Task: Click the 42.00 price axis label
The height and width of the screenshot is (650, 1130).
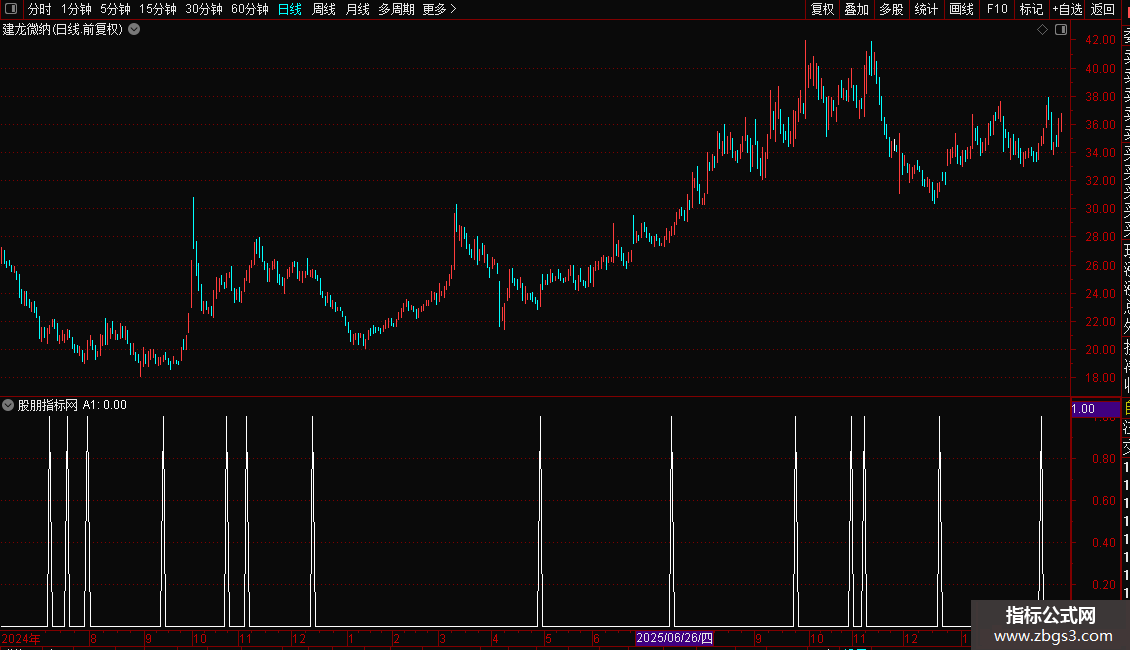Action: [1100, 40]
